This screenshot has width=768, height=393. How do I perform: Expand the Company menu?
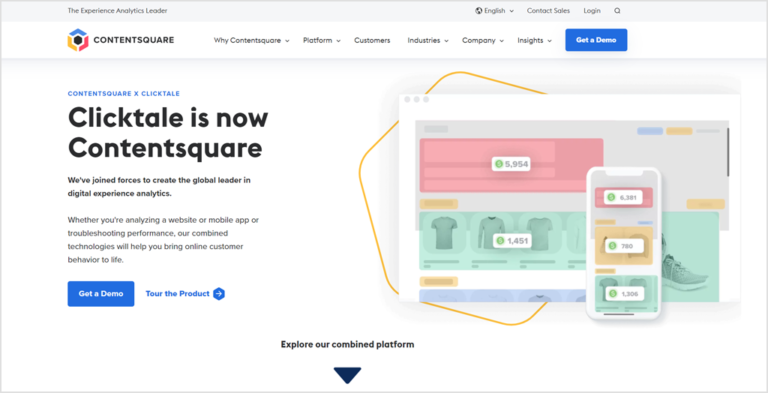point(482,41)
